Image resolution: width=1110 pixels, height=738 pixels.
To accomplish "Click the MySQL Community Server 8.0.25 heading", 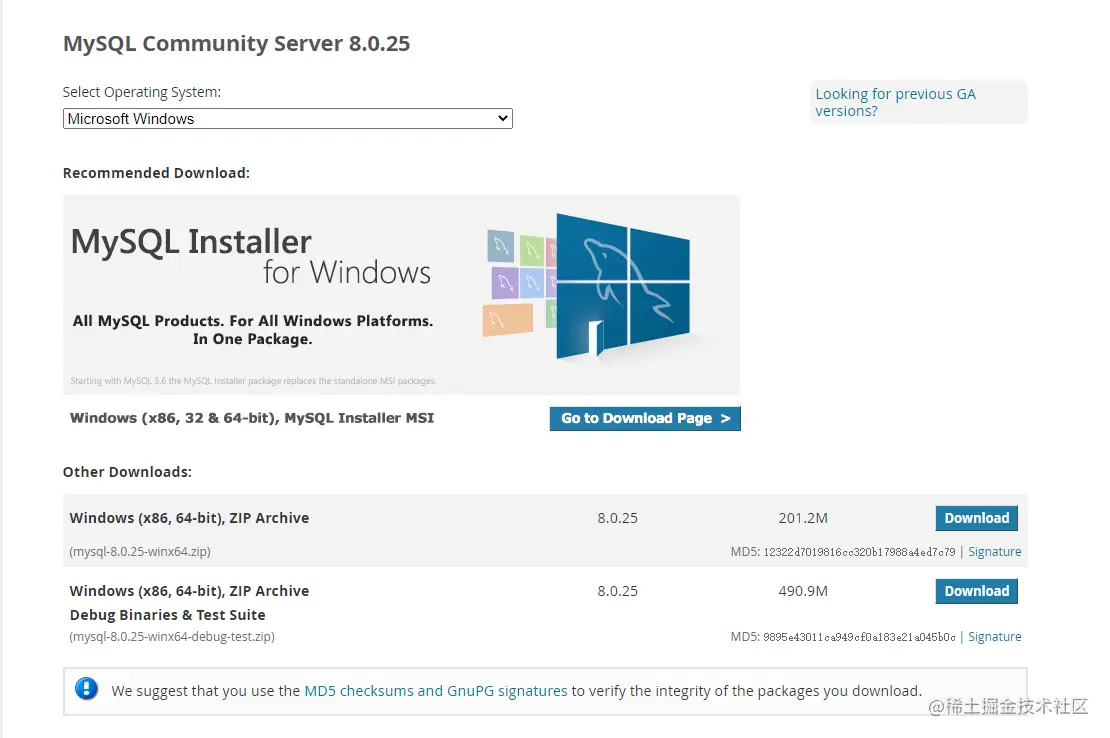I will click(236, 43).
